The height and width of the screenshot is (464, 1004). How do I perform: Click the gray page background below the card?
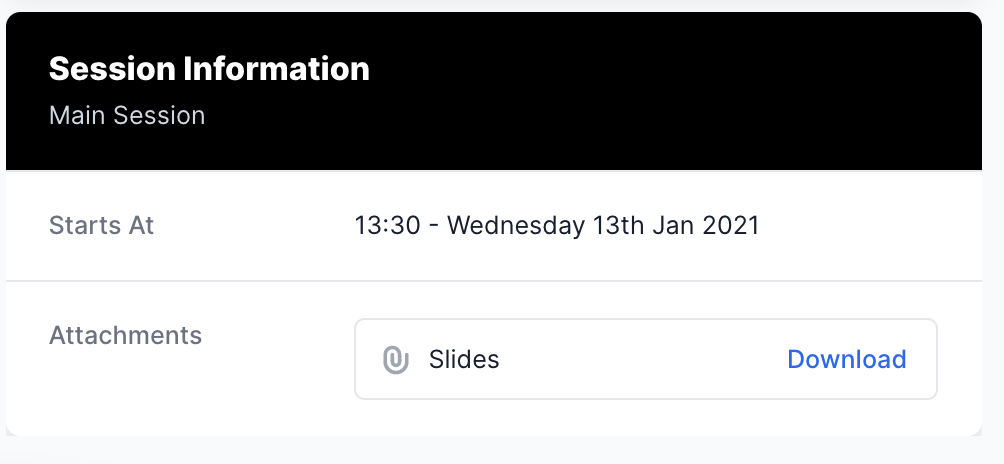(x=500, y=452)
